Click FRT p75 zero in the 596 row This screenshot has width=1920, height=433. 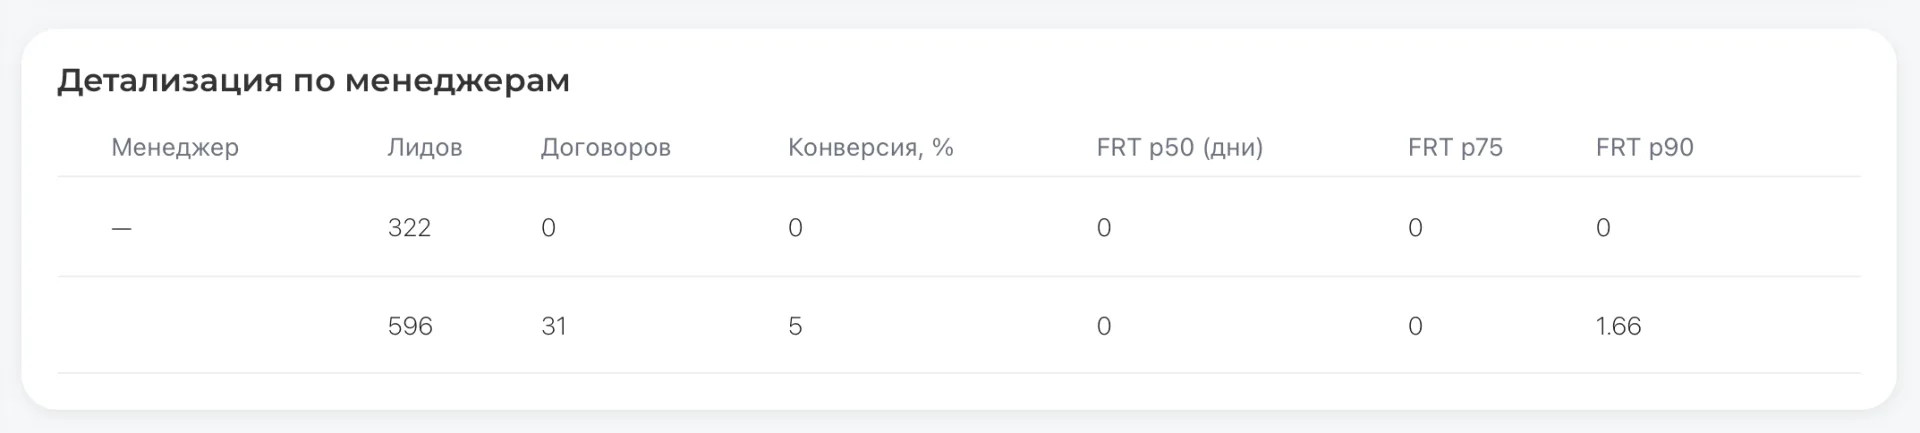click(x=1415, y=326)
